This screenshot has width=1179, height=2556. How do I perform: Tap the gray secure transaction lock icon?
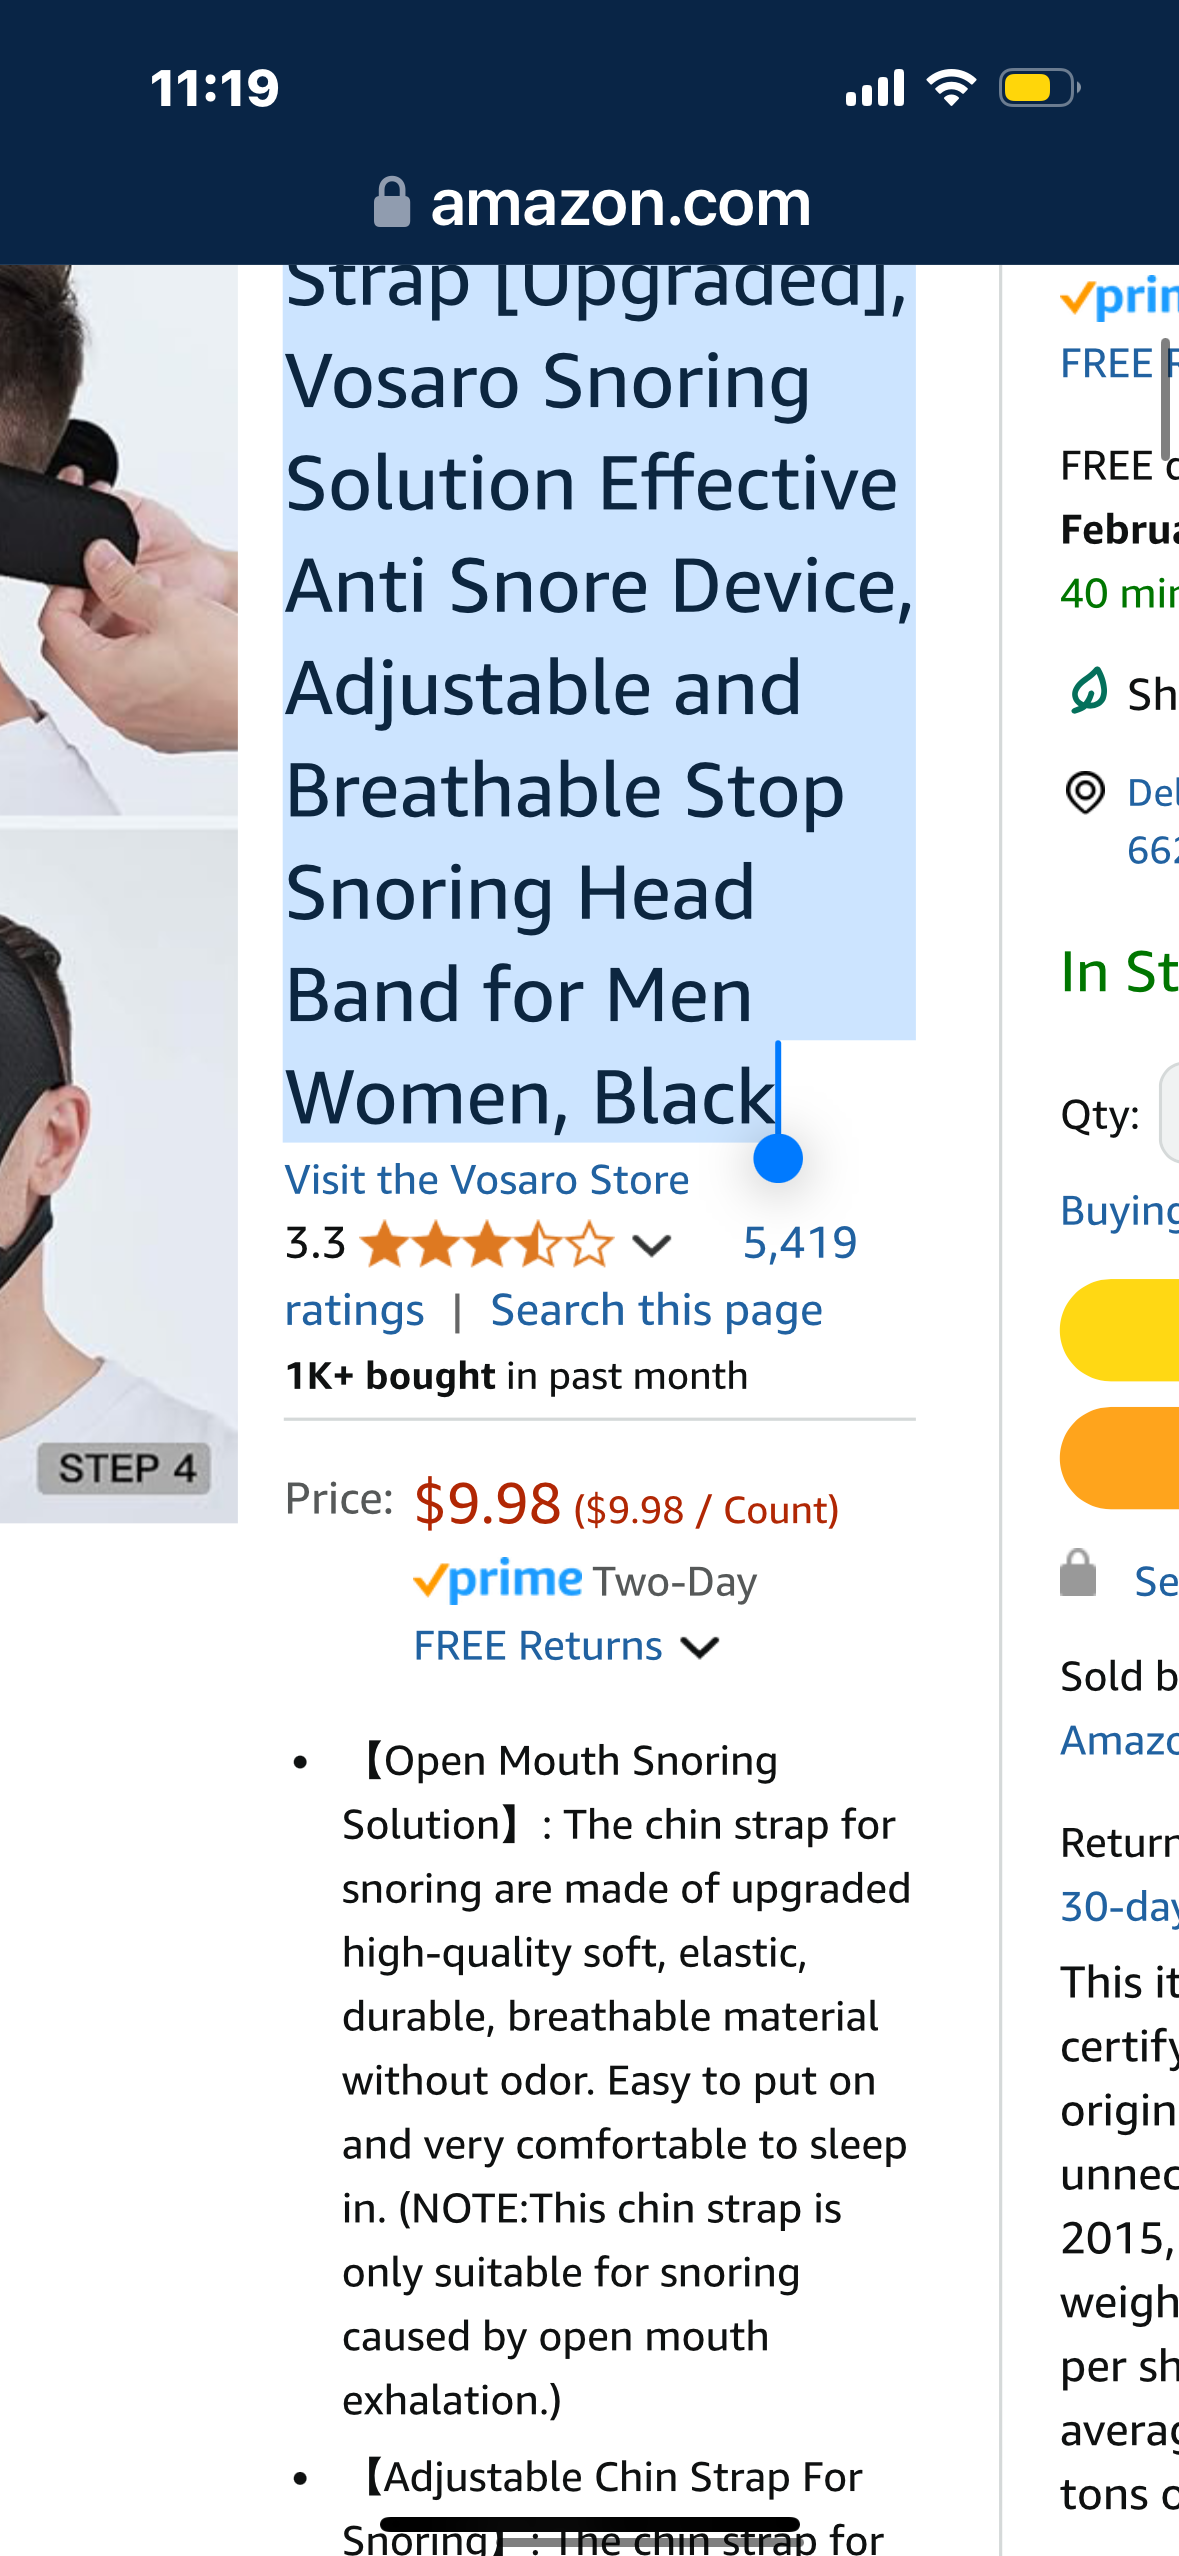[x=1078, y=1574]
